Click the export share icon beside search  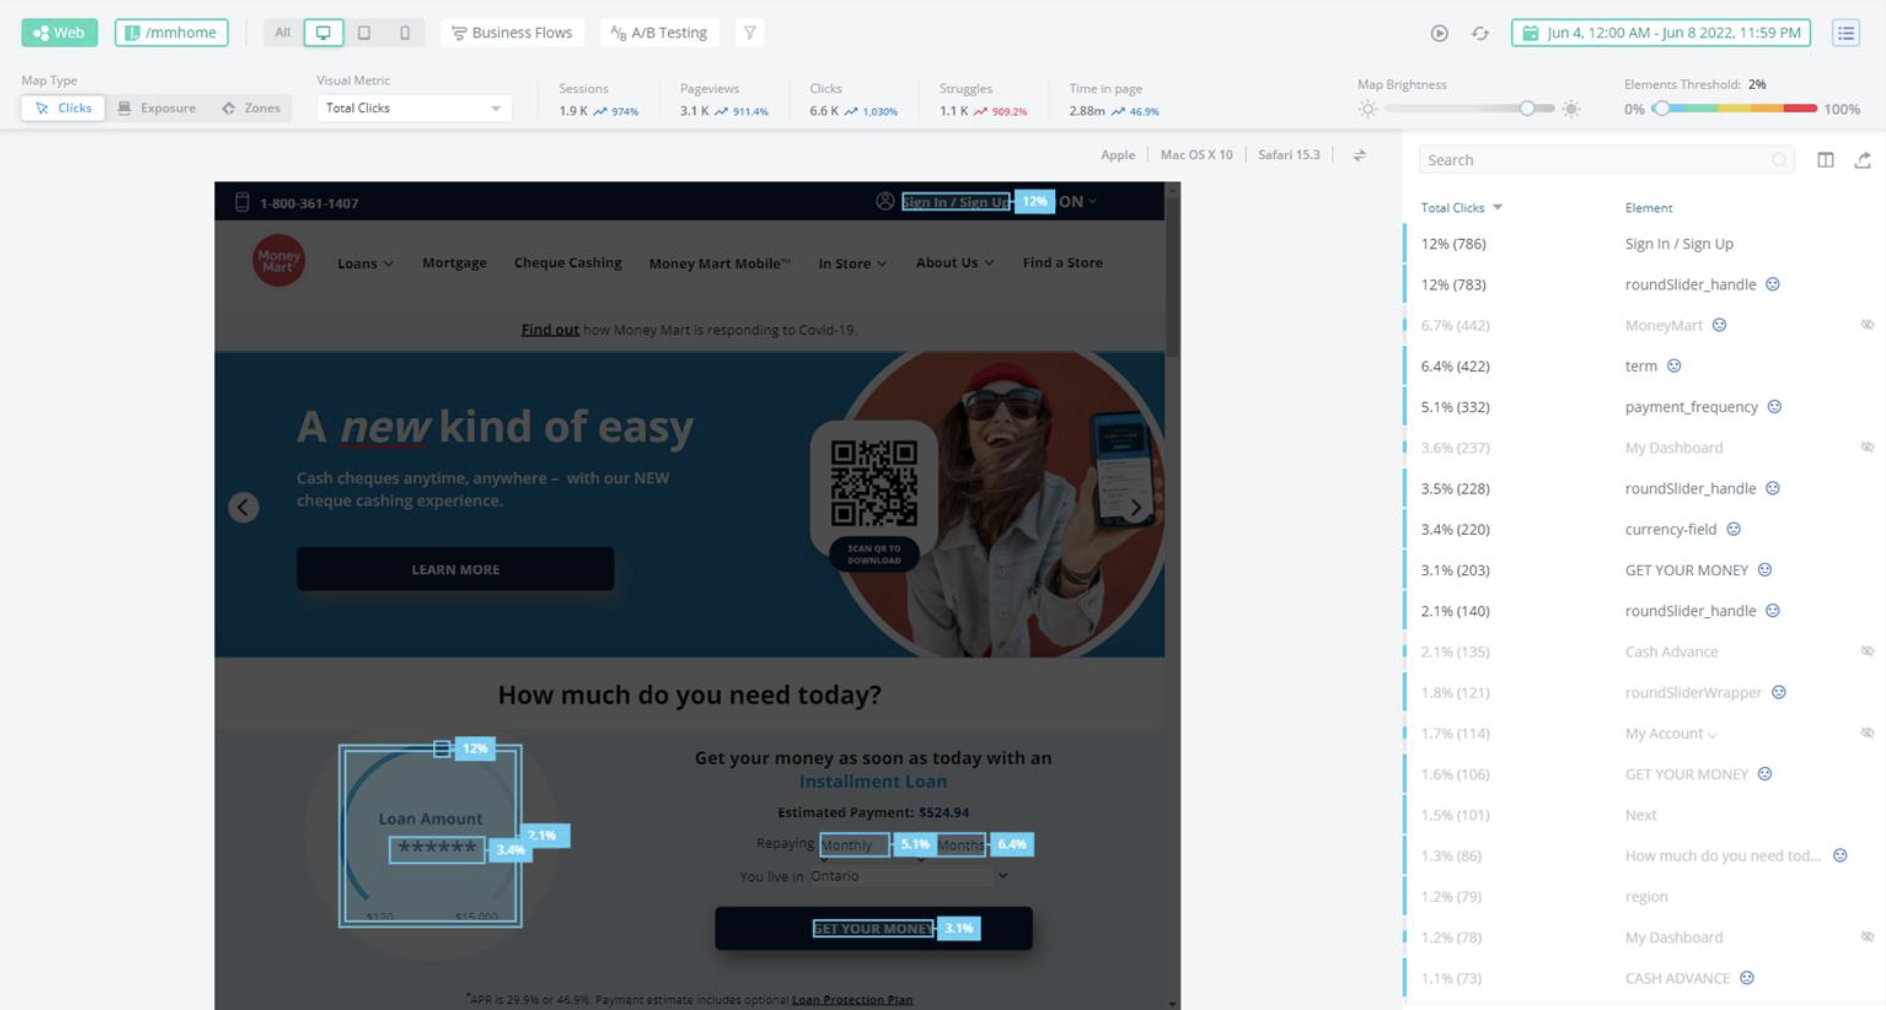coord(1862,160)
